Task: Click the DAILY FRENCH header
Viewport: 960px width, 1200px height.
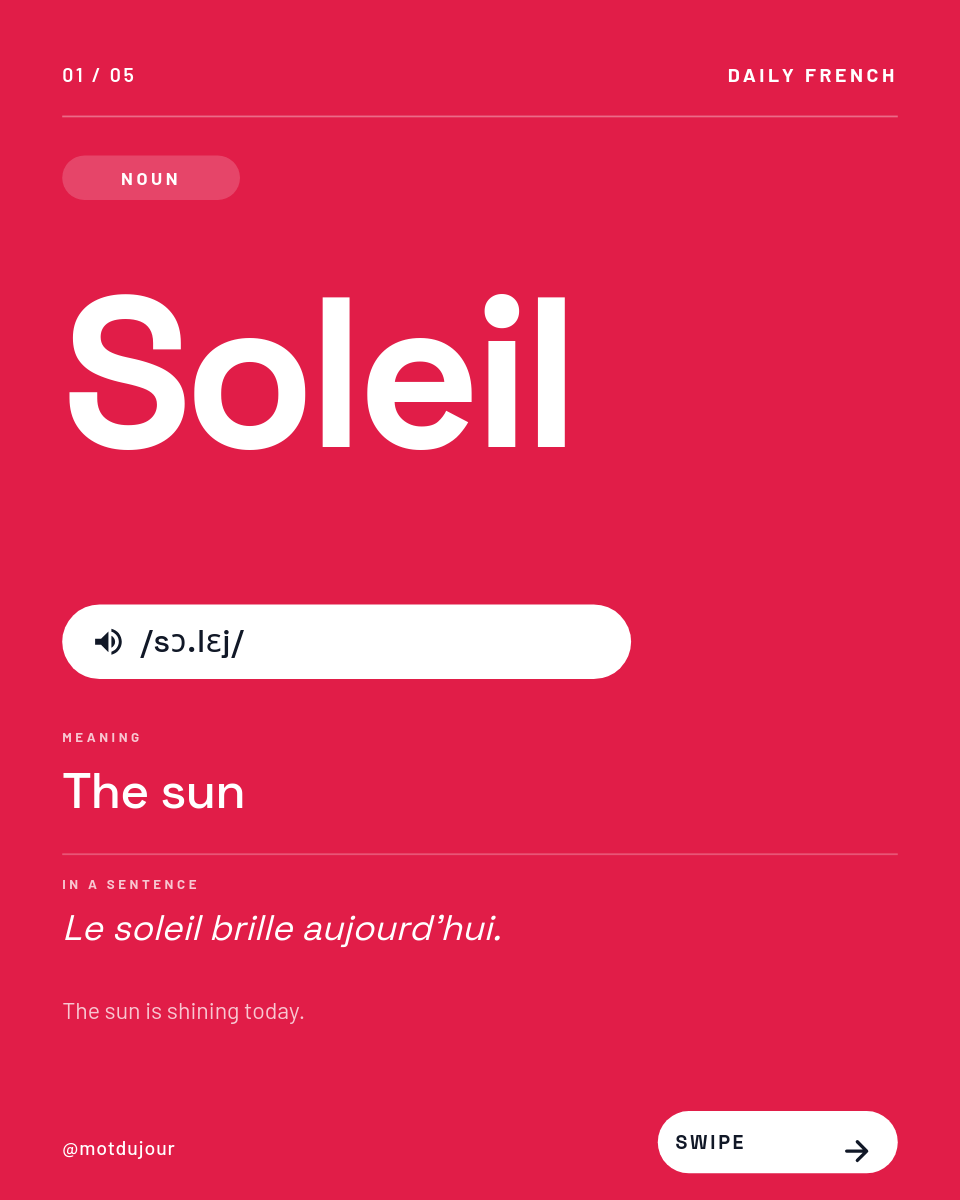Action: (812, 76)
